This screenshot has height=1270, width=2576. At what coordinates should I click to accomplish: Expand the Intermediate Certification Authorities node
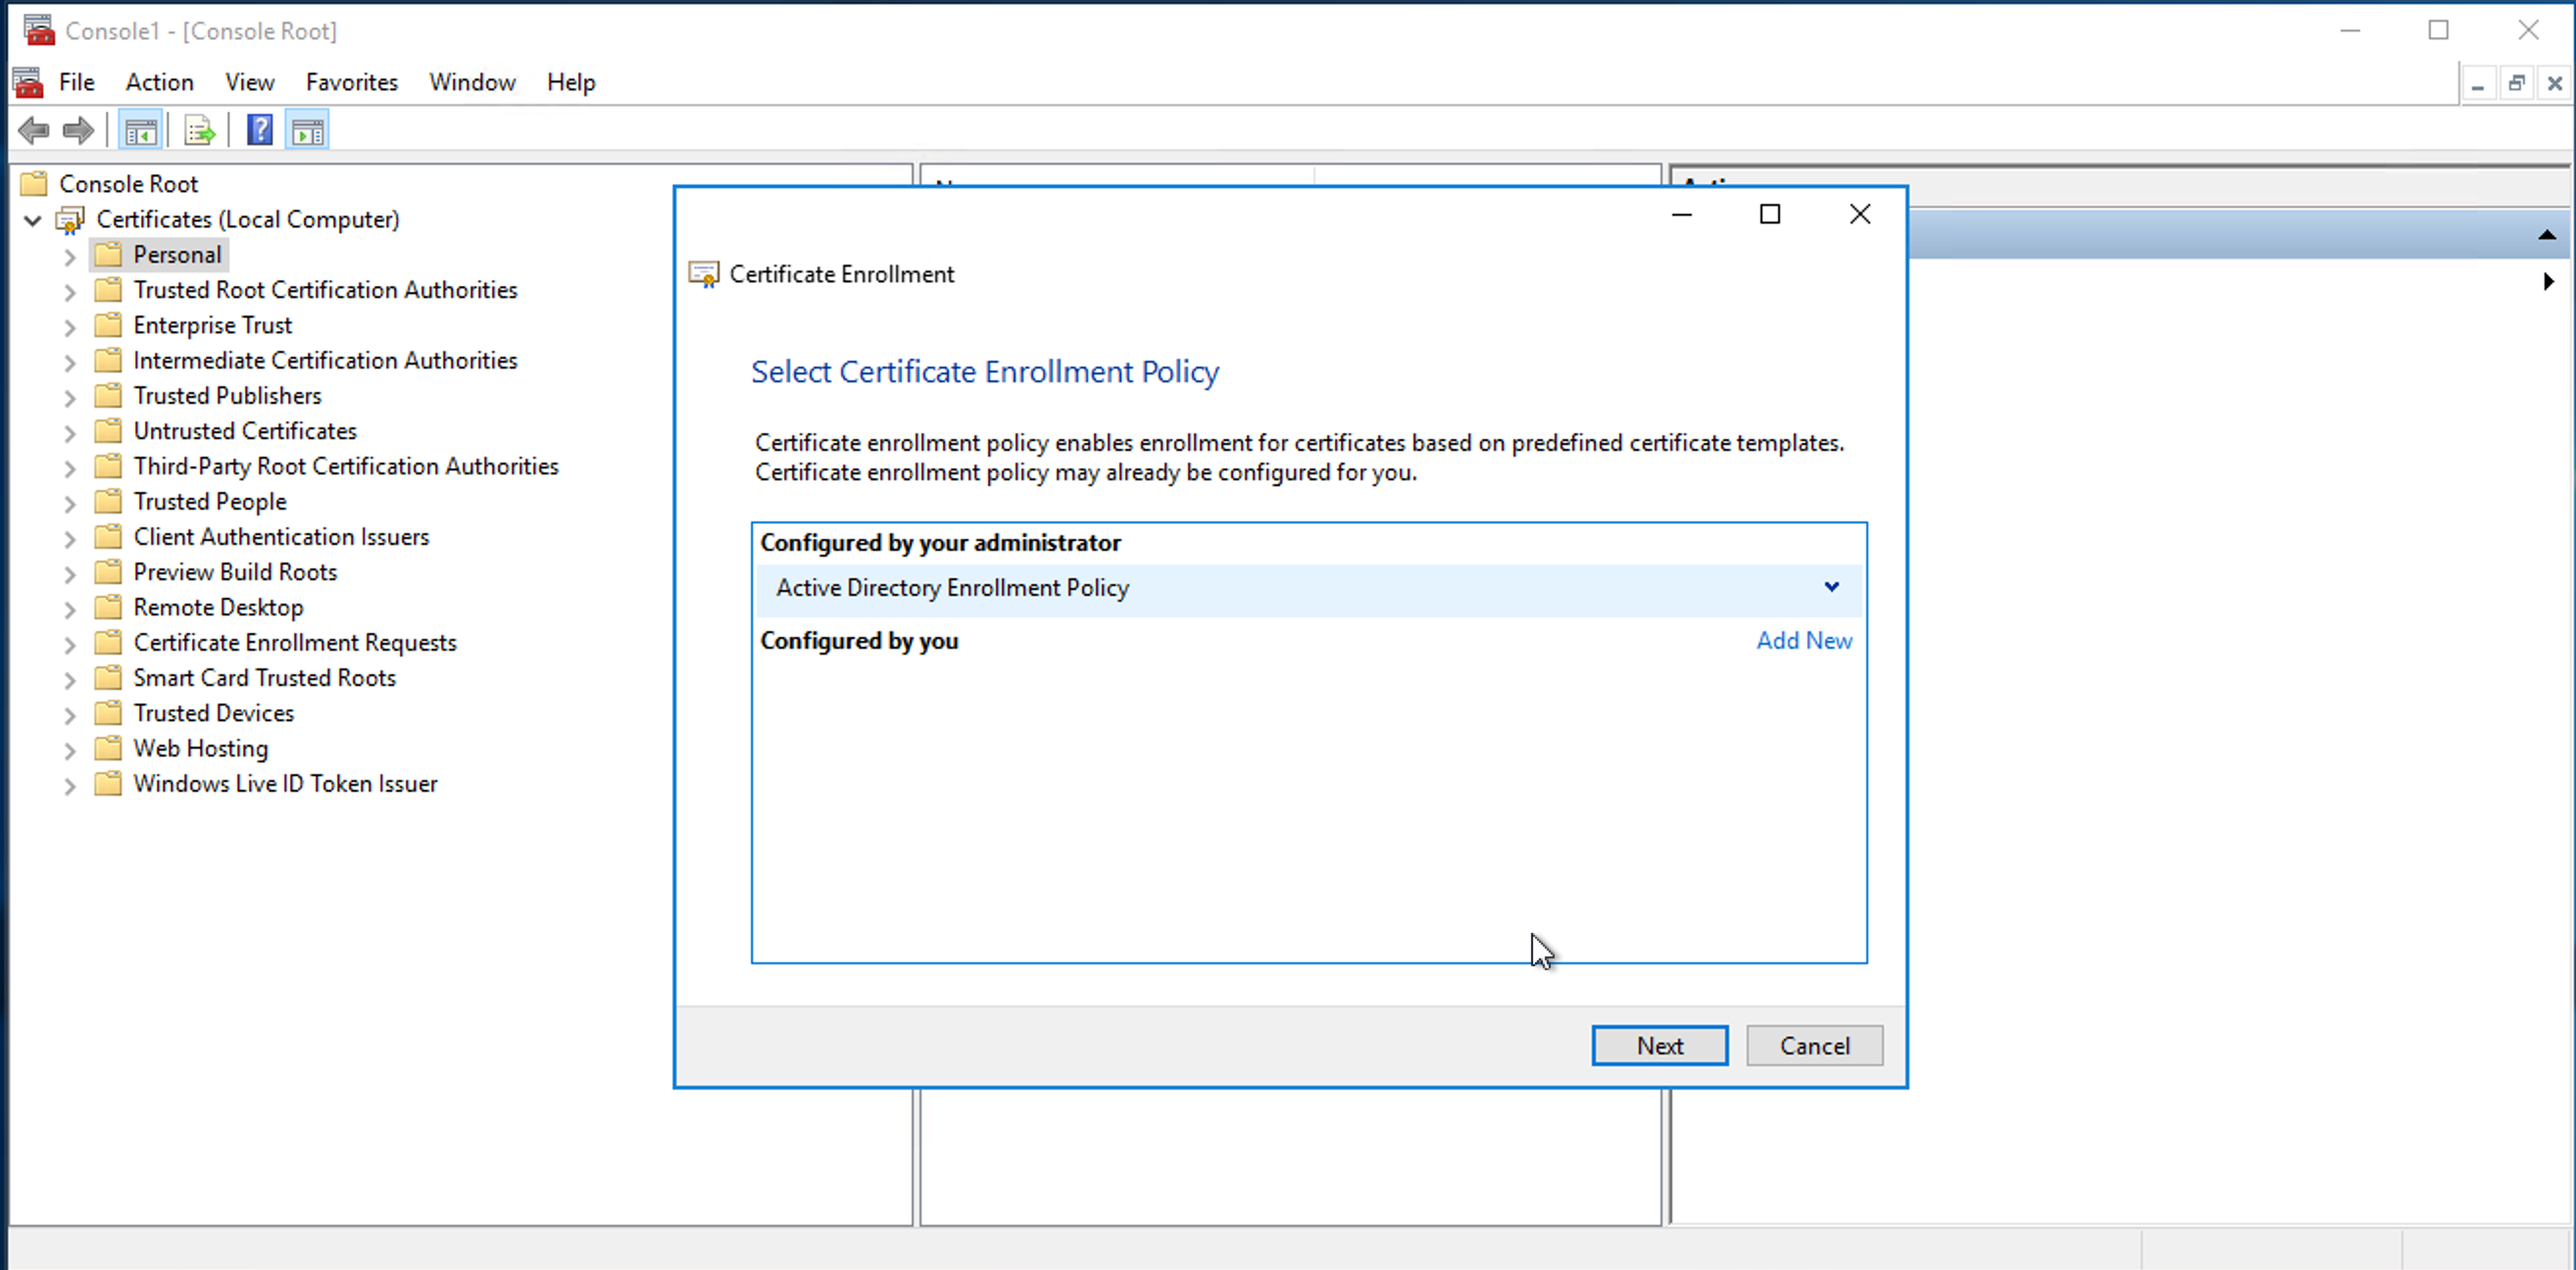[69, 362]
